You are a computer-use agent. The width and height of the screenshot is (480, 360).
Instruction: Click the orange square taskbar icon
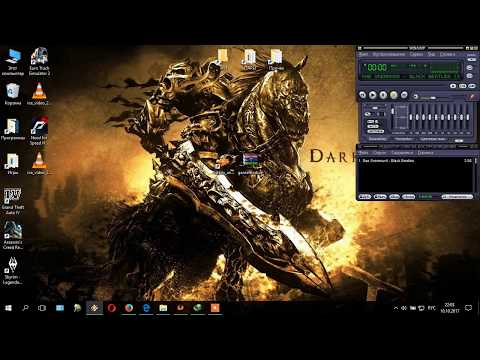215,308
